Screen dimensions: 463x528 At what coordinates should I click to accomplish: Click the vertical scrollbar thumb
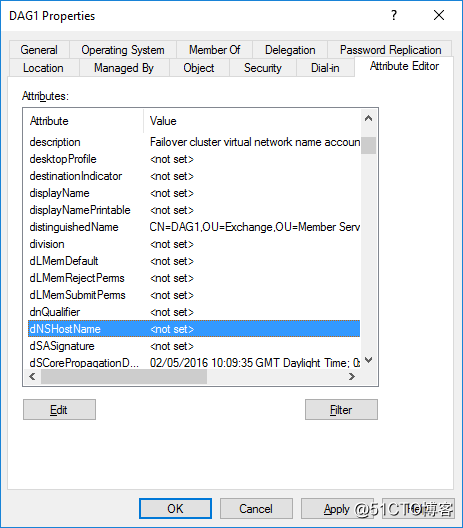click(368, 145)
